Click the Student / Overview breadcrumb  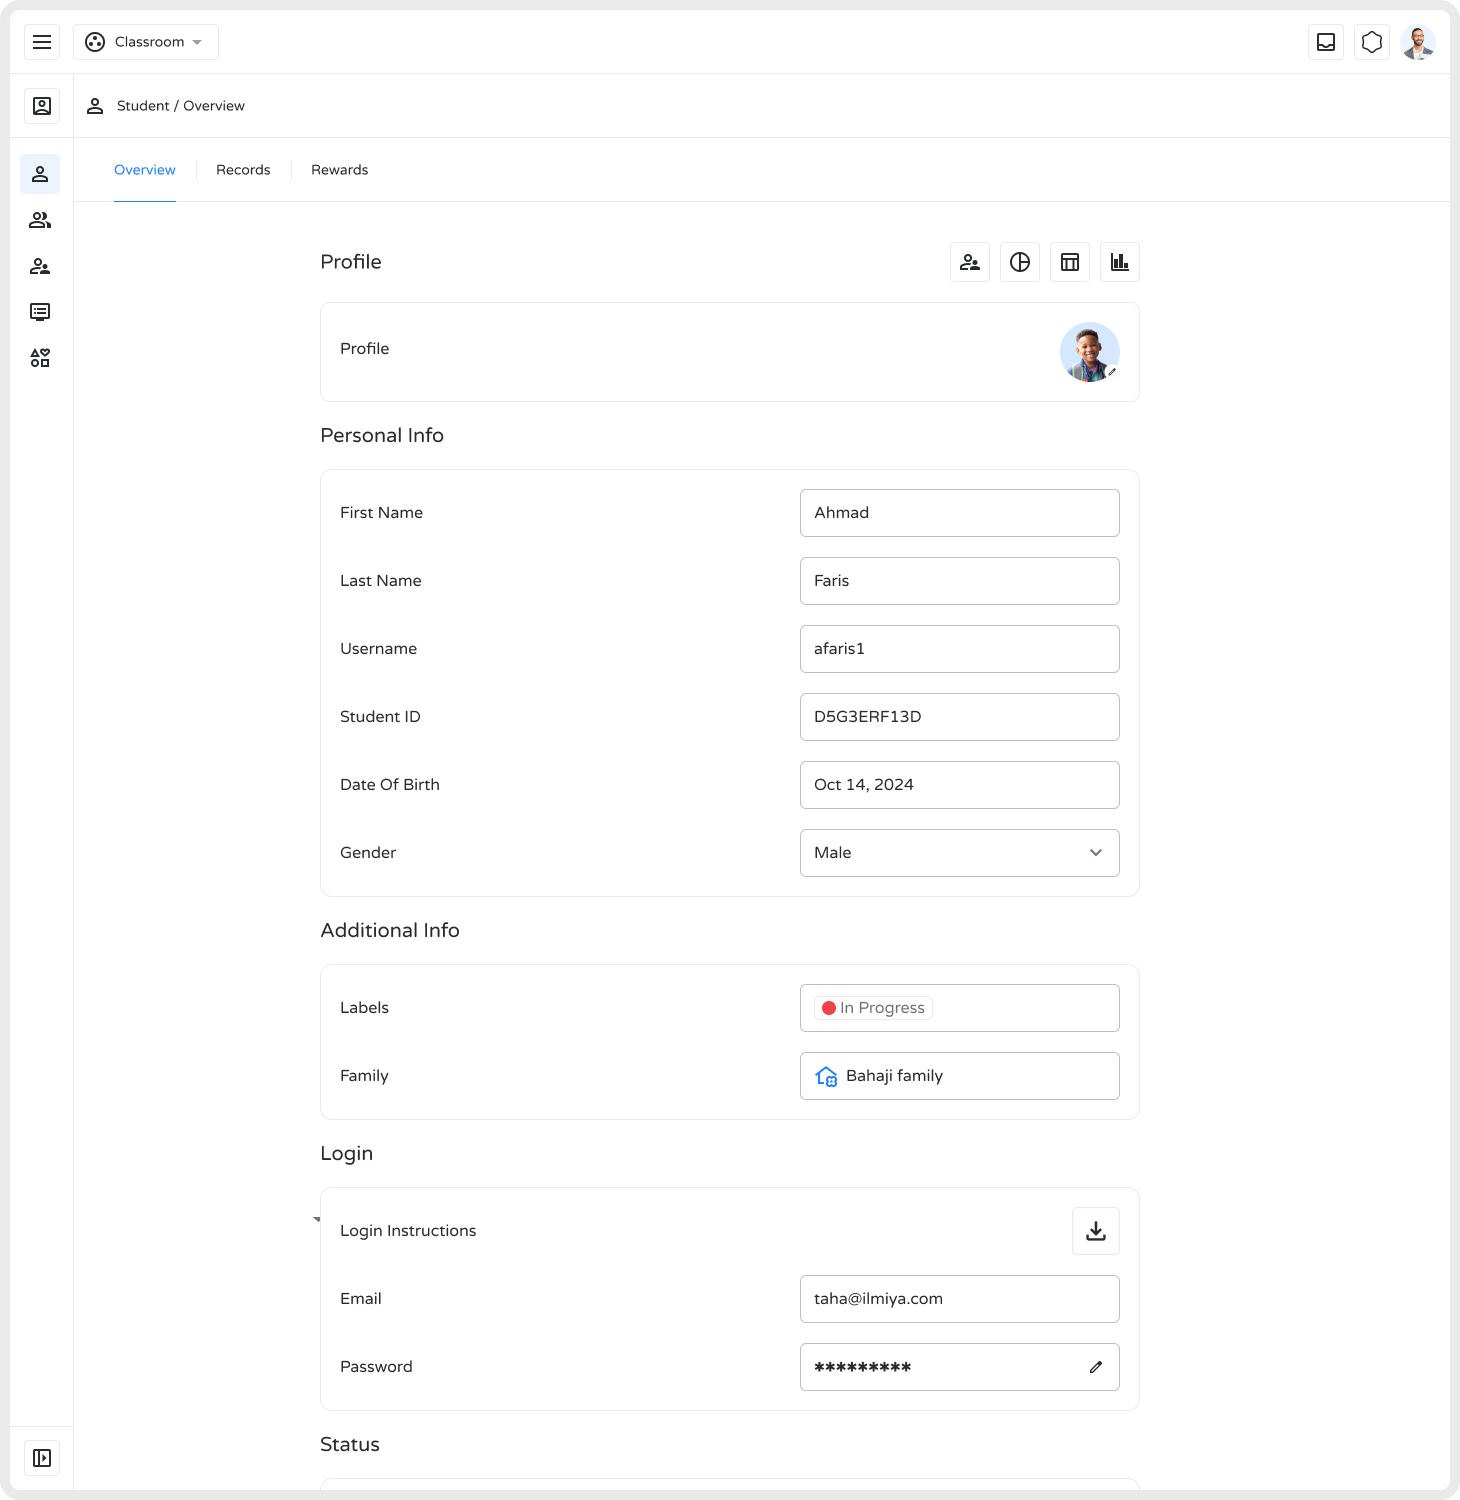click(180, 106)
